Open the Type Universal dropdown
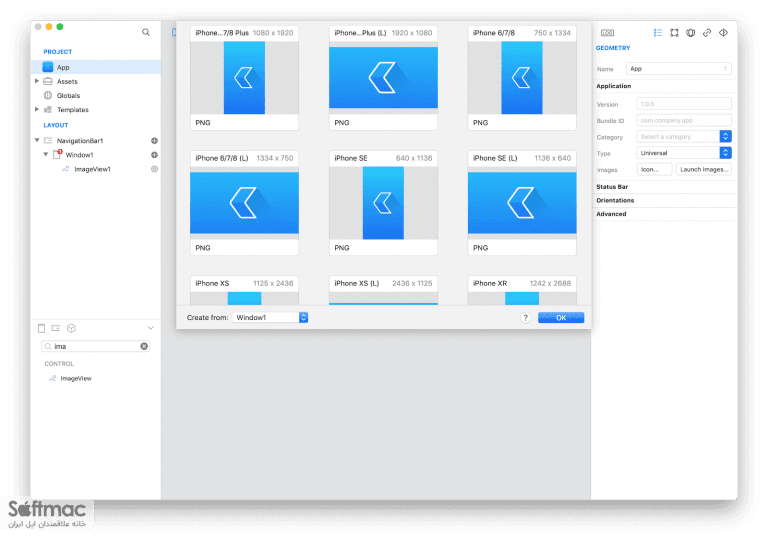This screenshot has width=768, height=540. (684, 153)
